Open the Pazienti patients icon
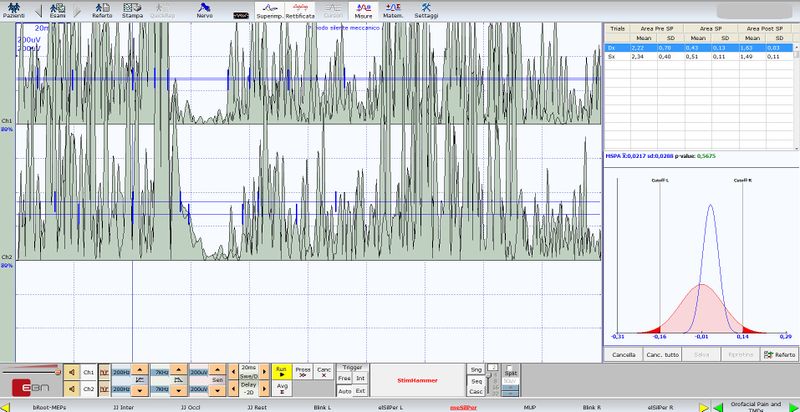This screenshot has height=412, width=800. 13,12
